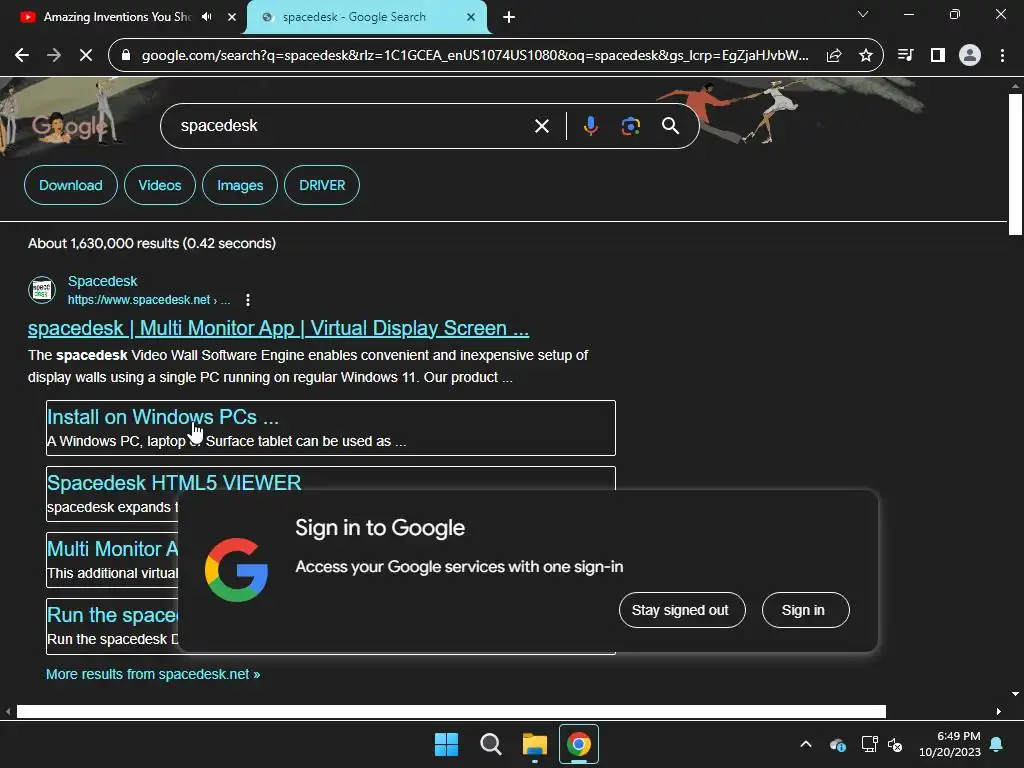Open the Run the spacedesk sitelink
Screen dimensions: 1024x768
click(x=112, y=615)
